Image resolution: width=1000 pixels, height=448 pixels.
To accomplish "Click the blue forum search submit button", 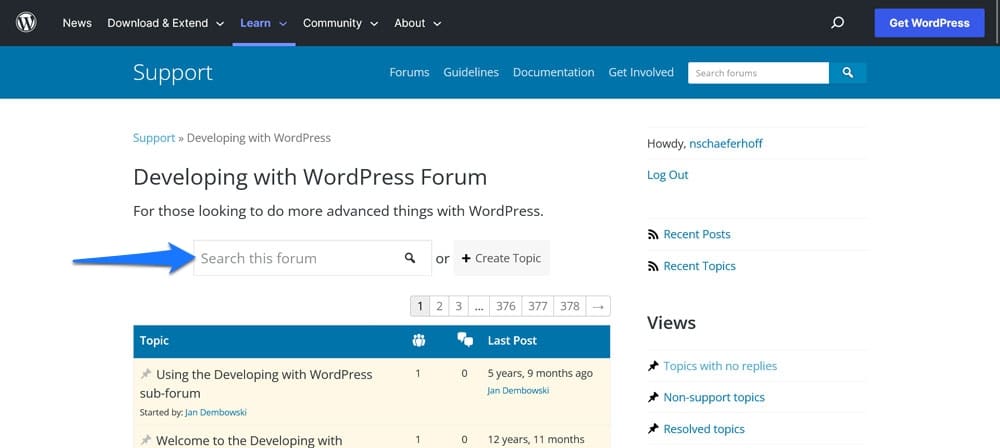I will tap(848, 73).
